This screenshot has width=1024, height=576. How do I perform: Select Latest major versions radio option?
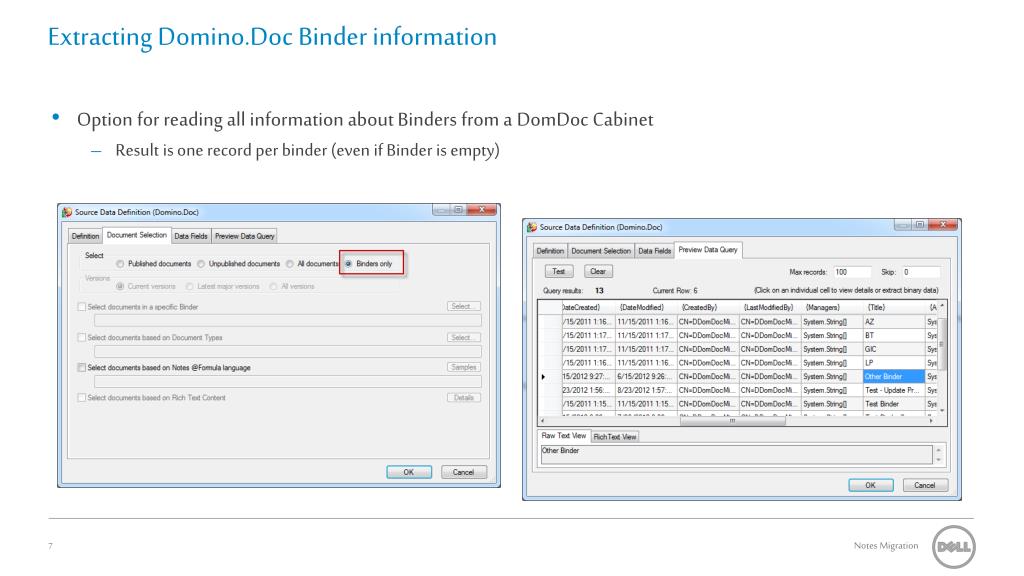pyautogui.click(x=189, y=287)
